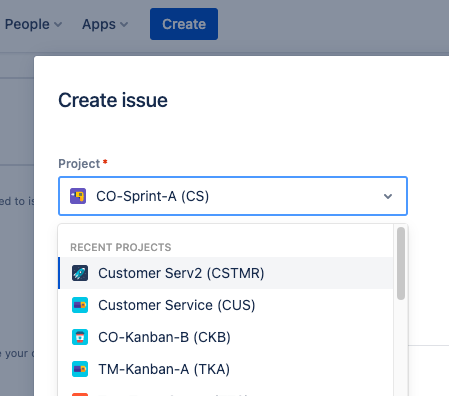Open the Apps menu

pos(105,24)
